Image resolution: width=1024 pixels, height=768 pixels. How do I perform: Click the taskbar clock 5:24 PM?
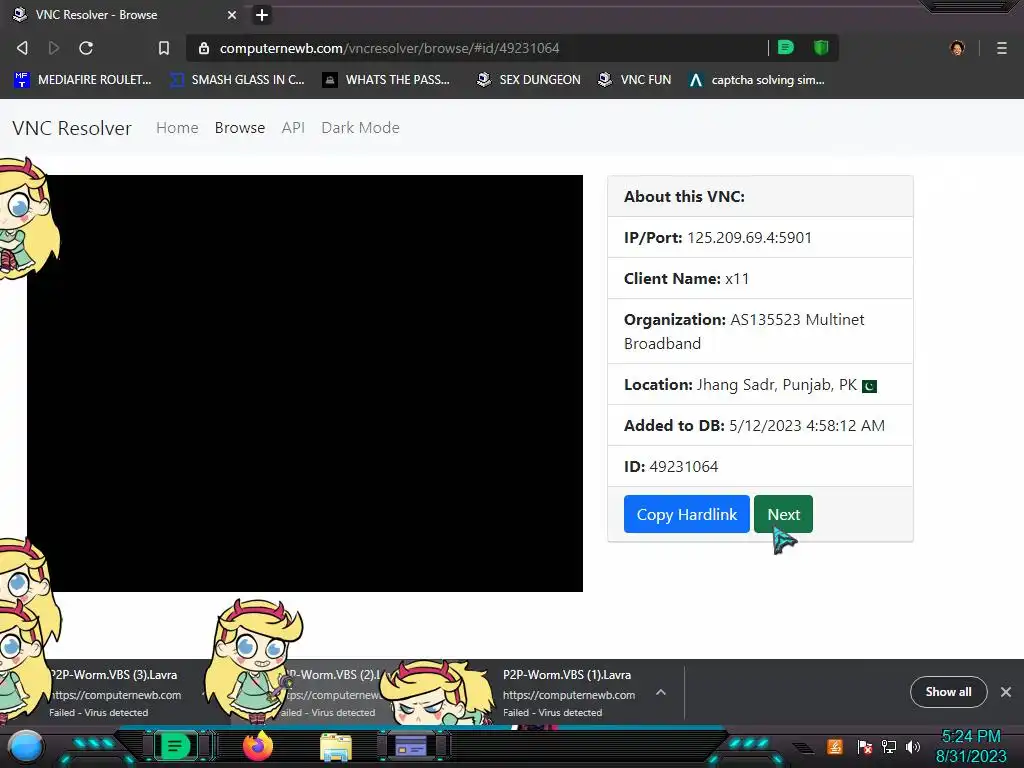coord(971,737)
